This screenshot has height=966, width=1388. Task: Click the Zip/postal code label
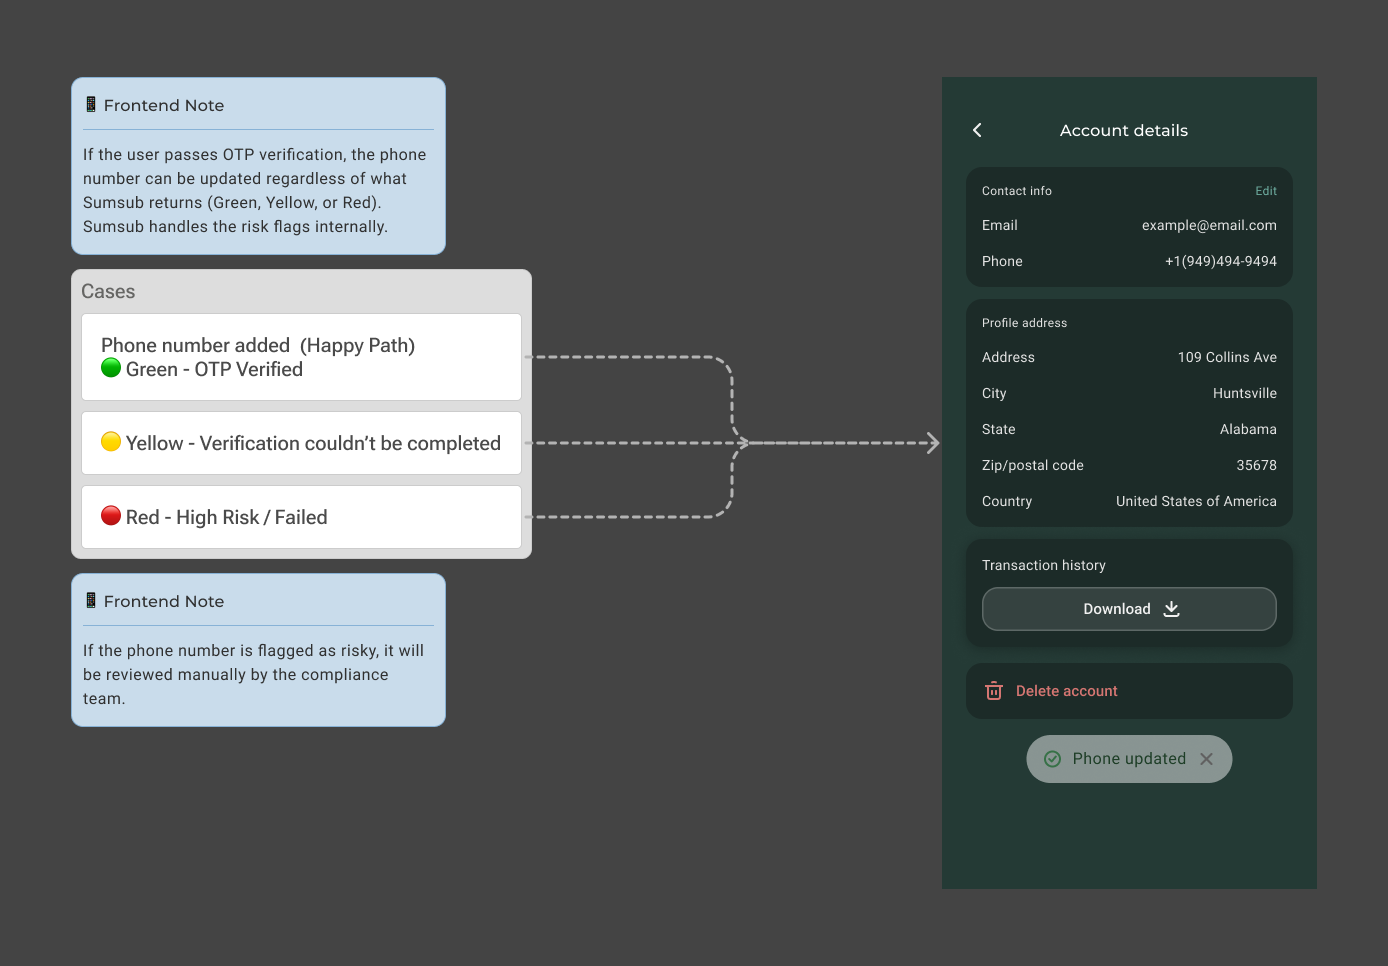(x=1033, y=465)
